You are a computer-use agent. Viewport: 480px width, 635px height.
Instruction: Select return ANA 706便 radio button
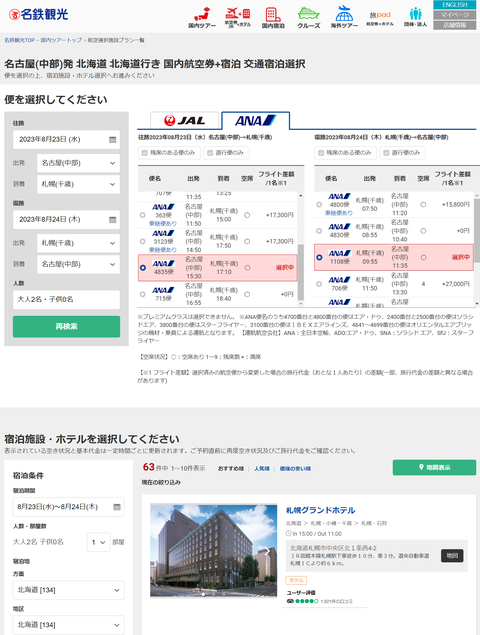(x=319, y=284)
